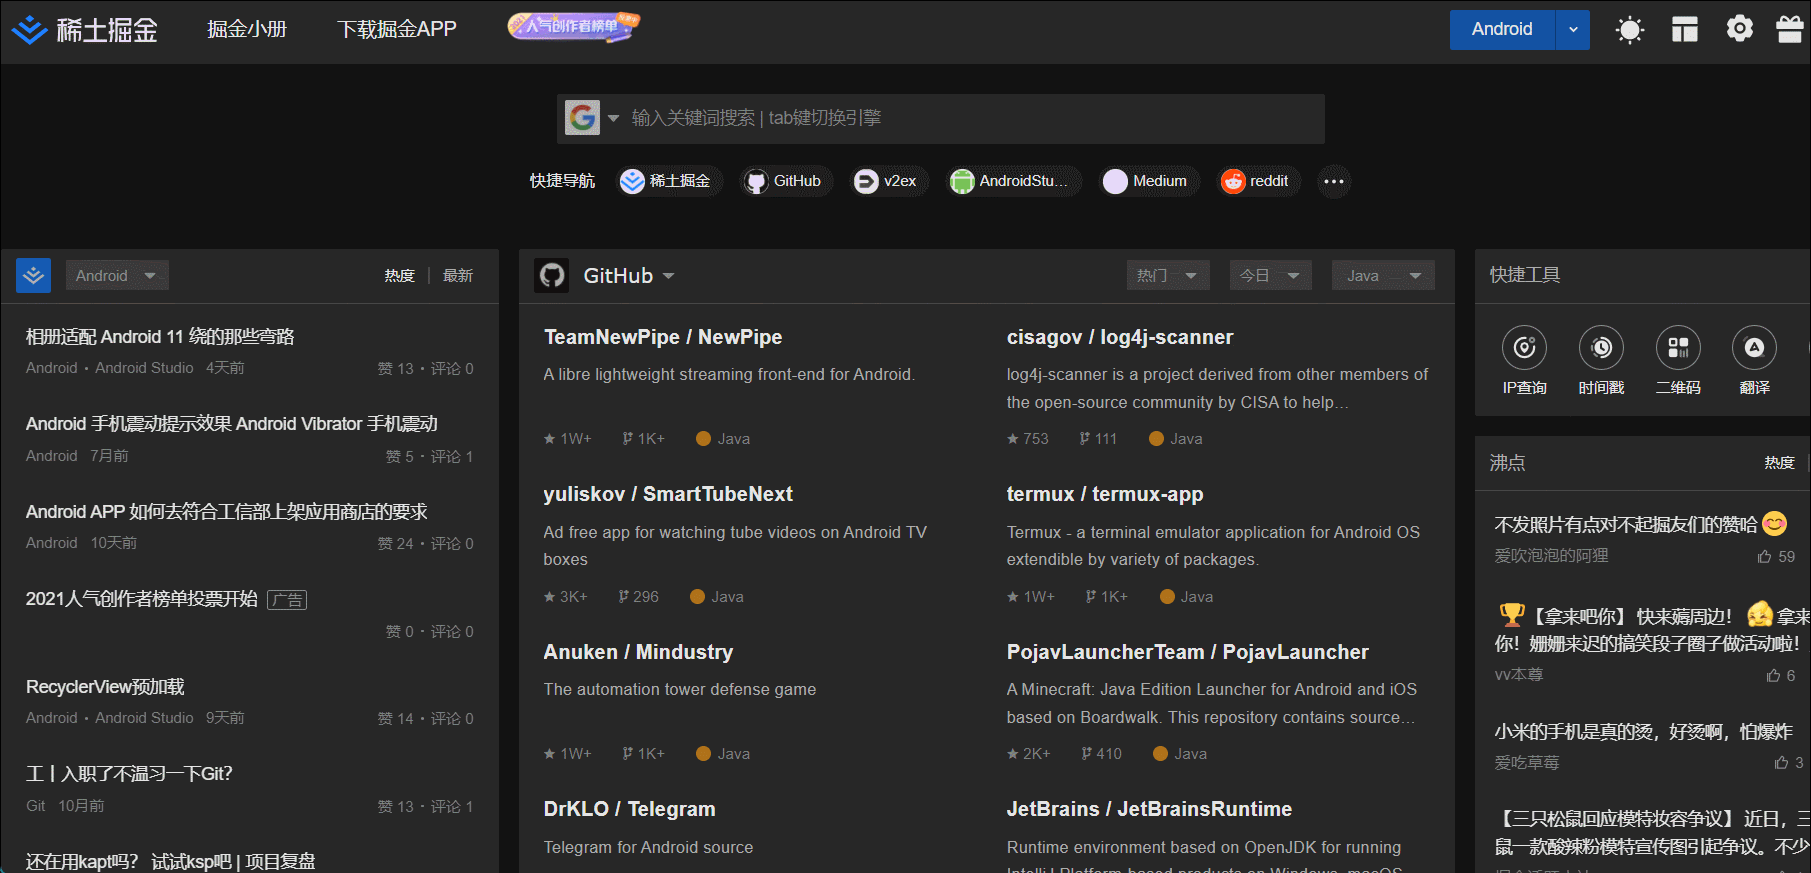The image size is (1811, 873).
Task: Open 下载掘金APP in the top menu
Action: (397, 29)
